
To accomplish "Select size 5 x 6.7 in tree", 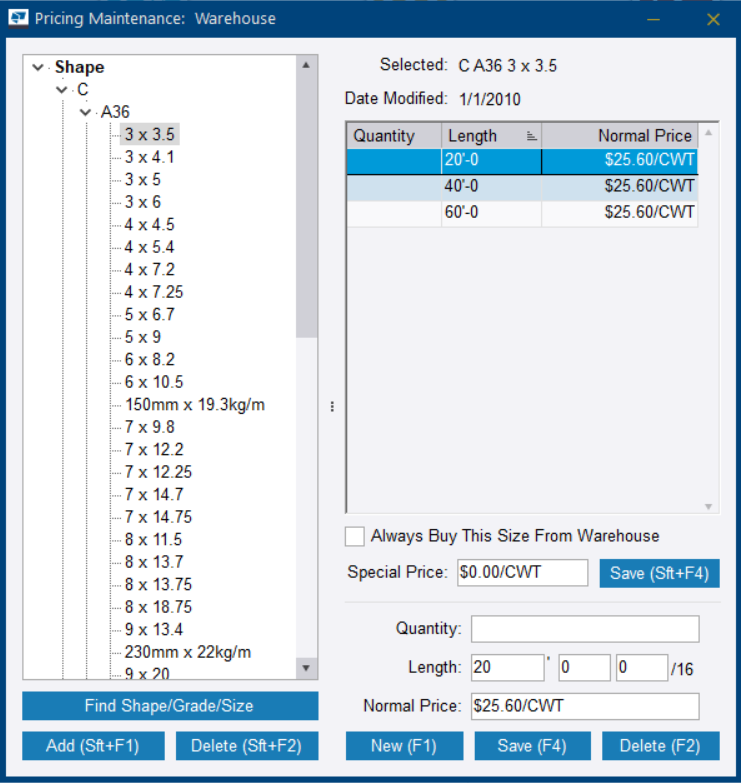I will pos(149,315).
